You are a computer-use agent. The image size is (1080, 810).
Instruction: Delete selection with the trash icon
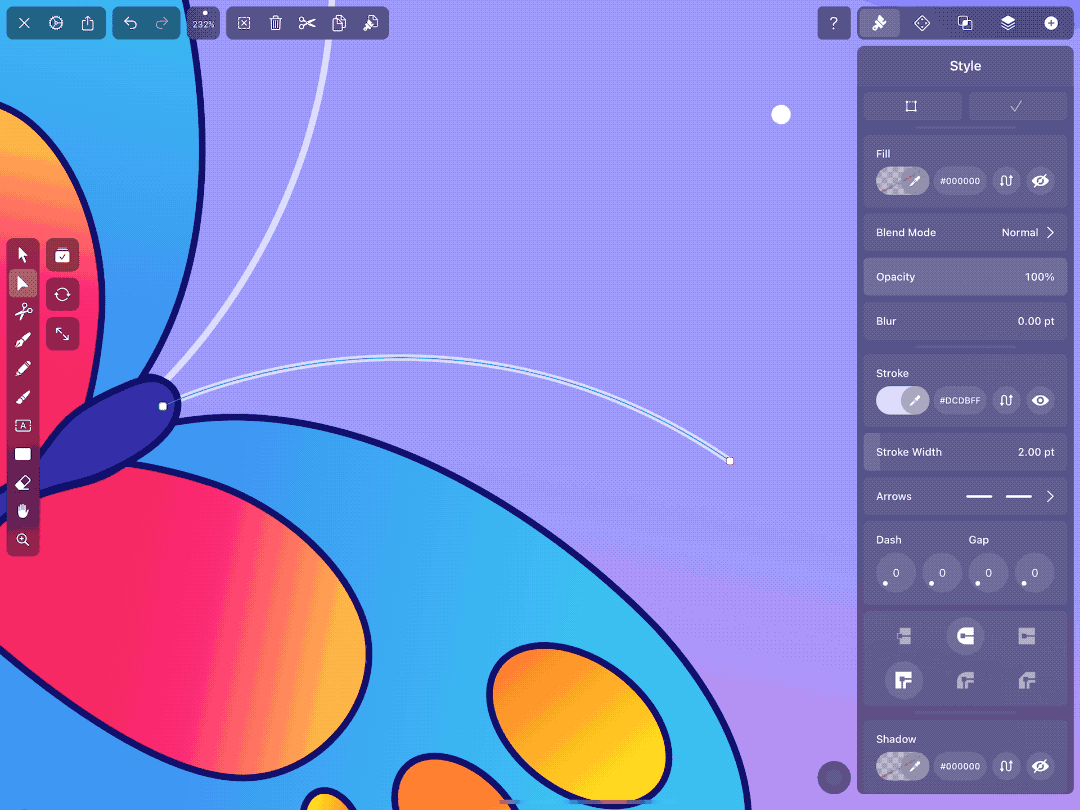[x=276, y=23]
